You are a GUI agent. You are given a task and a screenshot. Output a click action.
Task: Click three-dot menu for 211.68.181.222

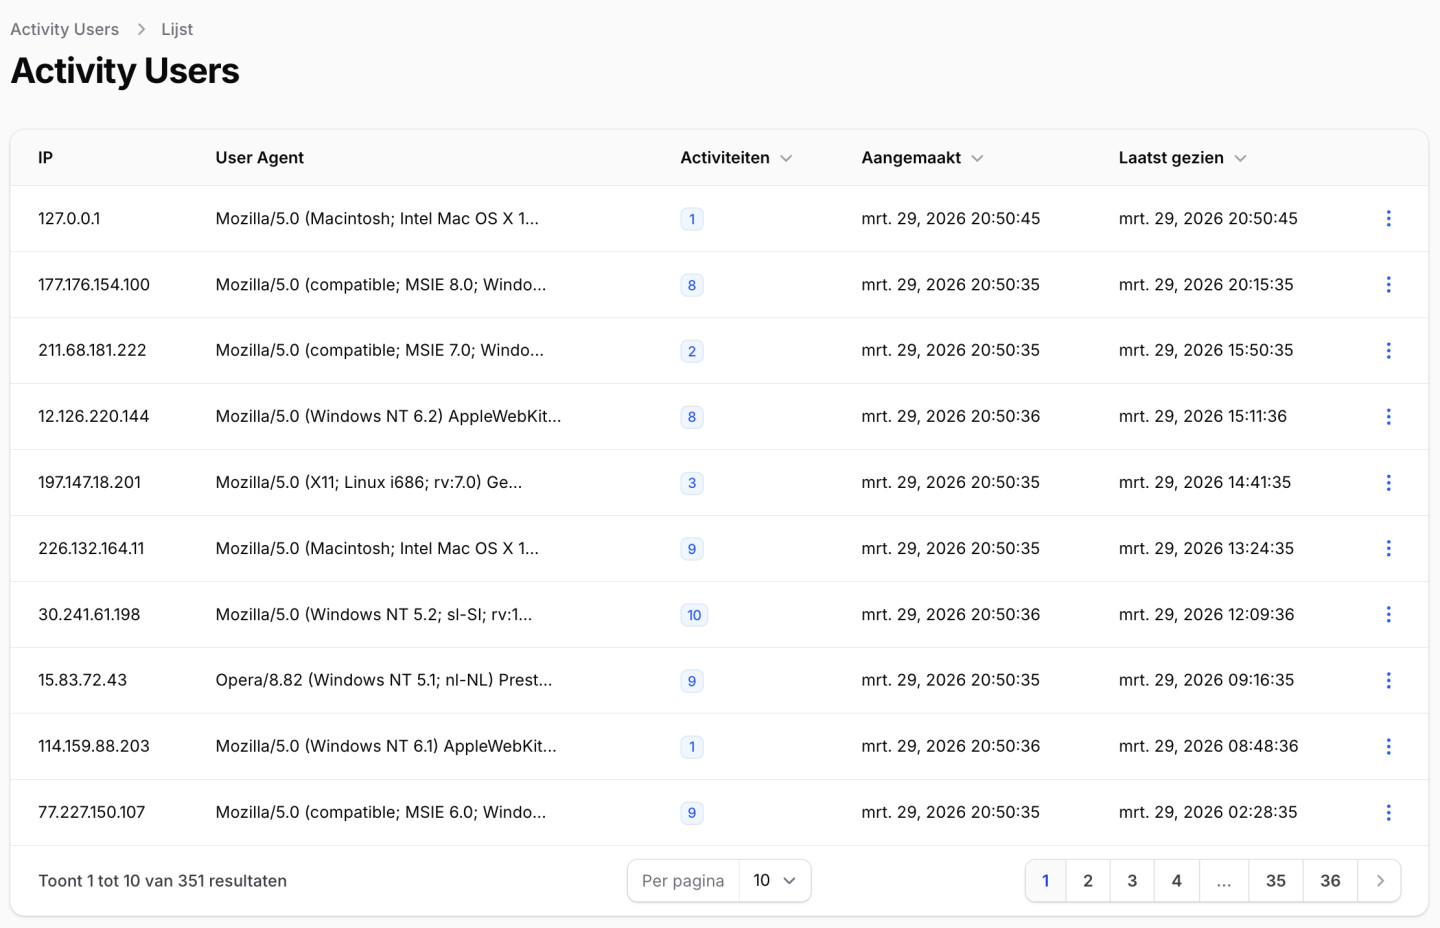click(1388, 351)
